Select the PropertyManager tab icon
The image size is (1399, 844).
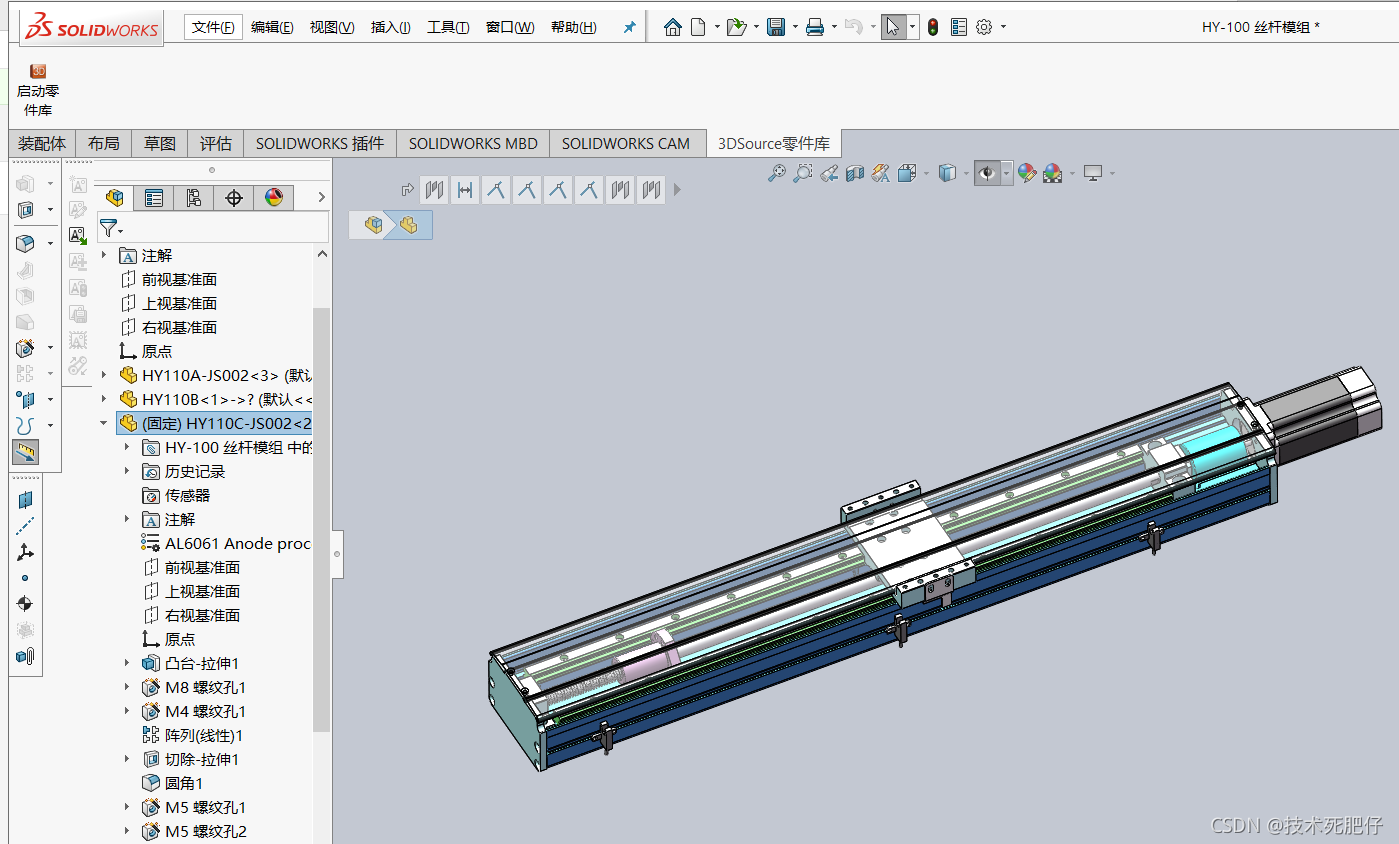[154, 198]
